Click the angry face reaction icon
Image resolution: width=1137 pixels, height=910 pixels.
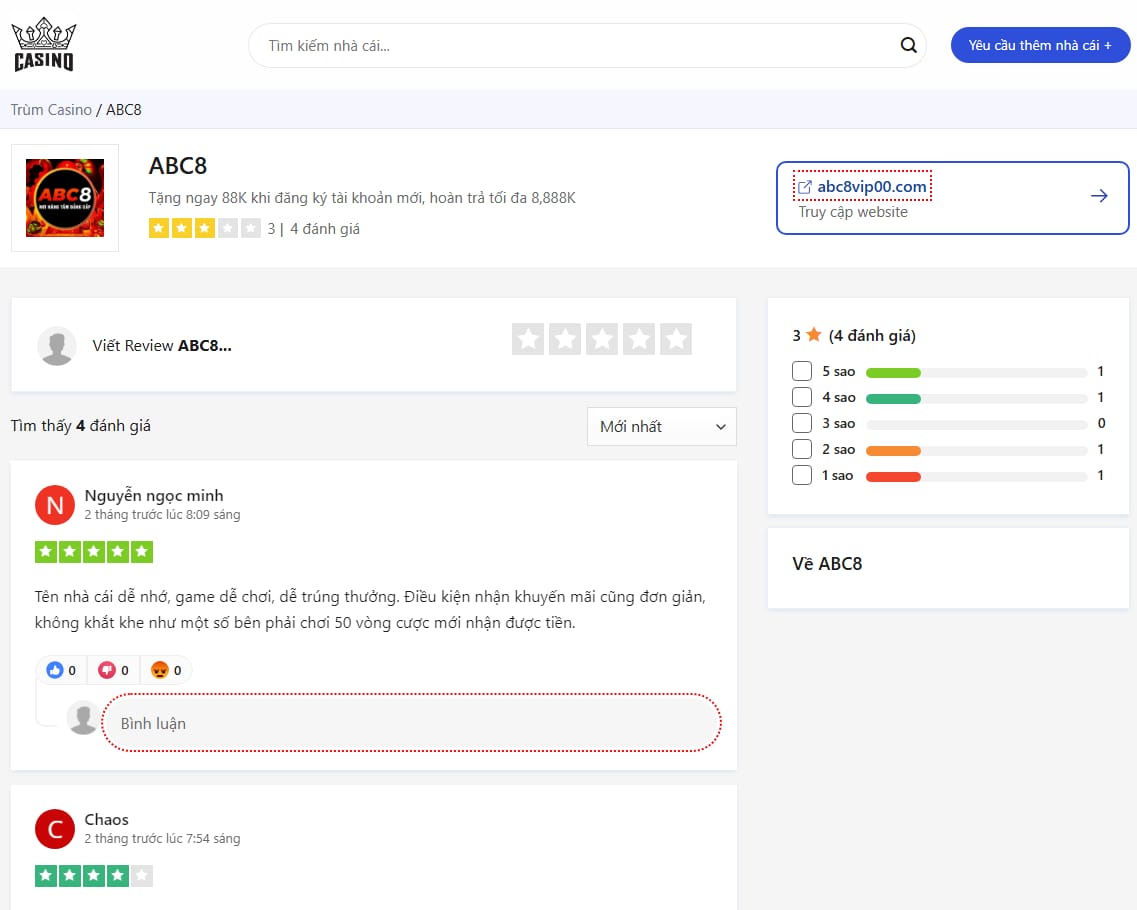[160, 670]
